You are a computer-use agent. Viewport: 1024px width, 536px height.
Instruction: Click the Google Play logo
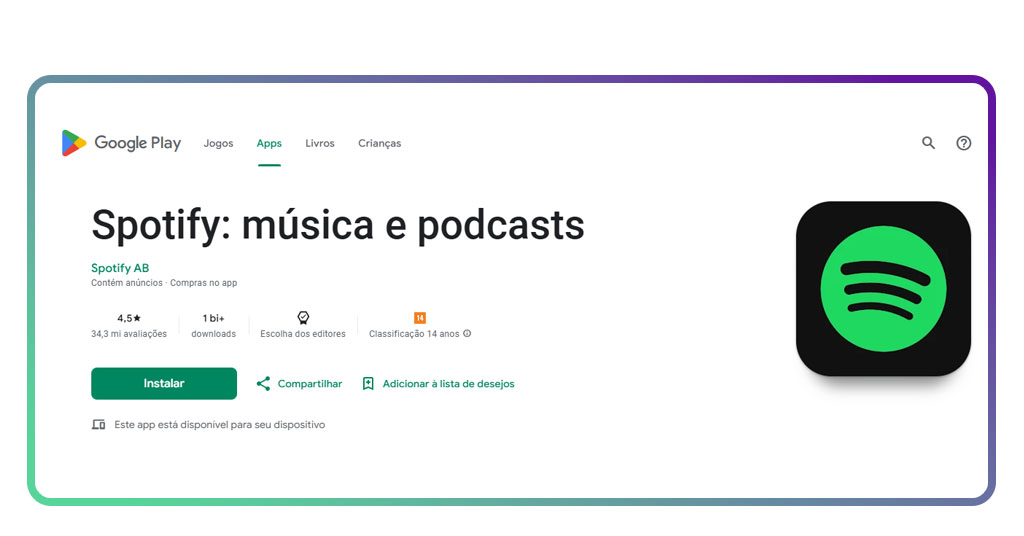[121, 143]
